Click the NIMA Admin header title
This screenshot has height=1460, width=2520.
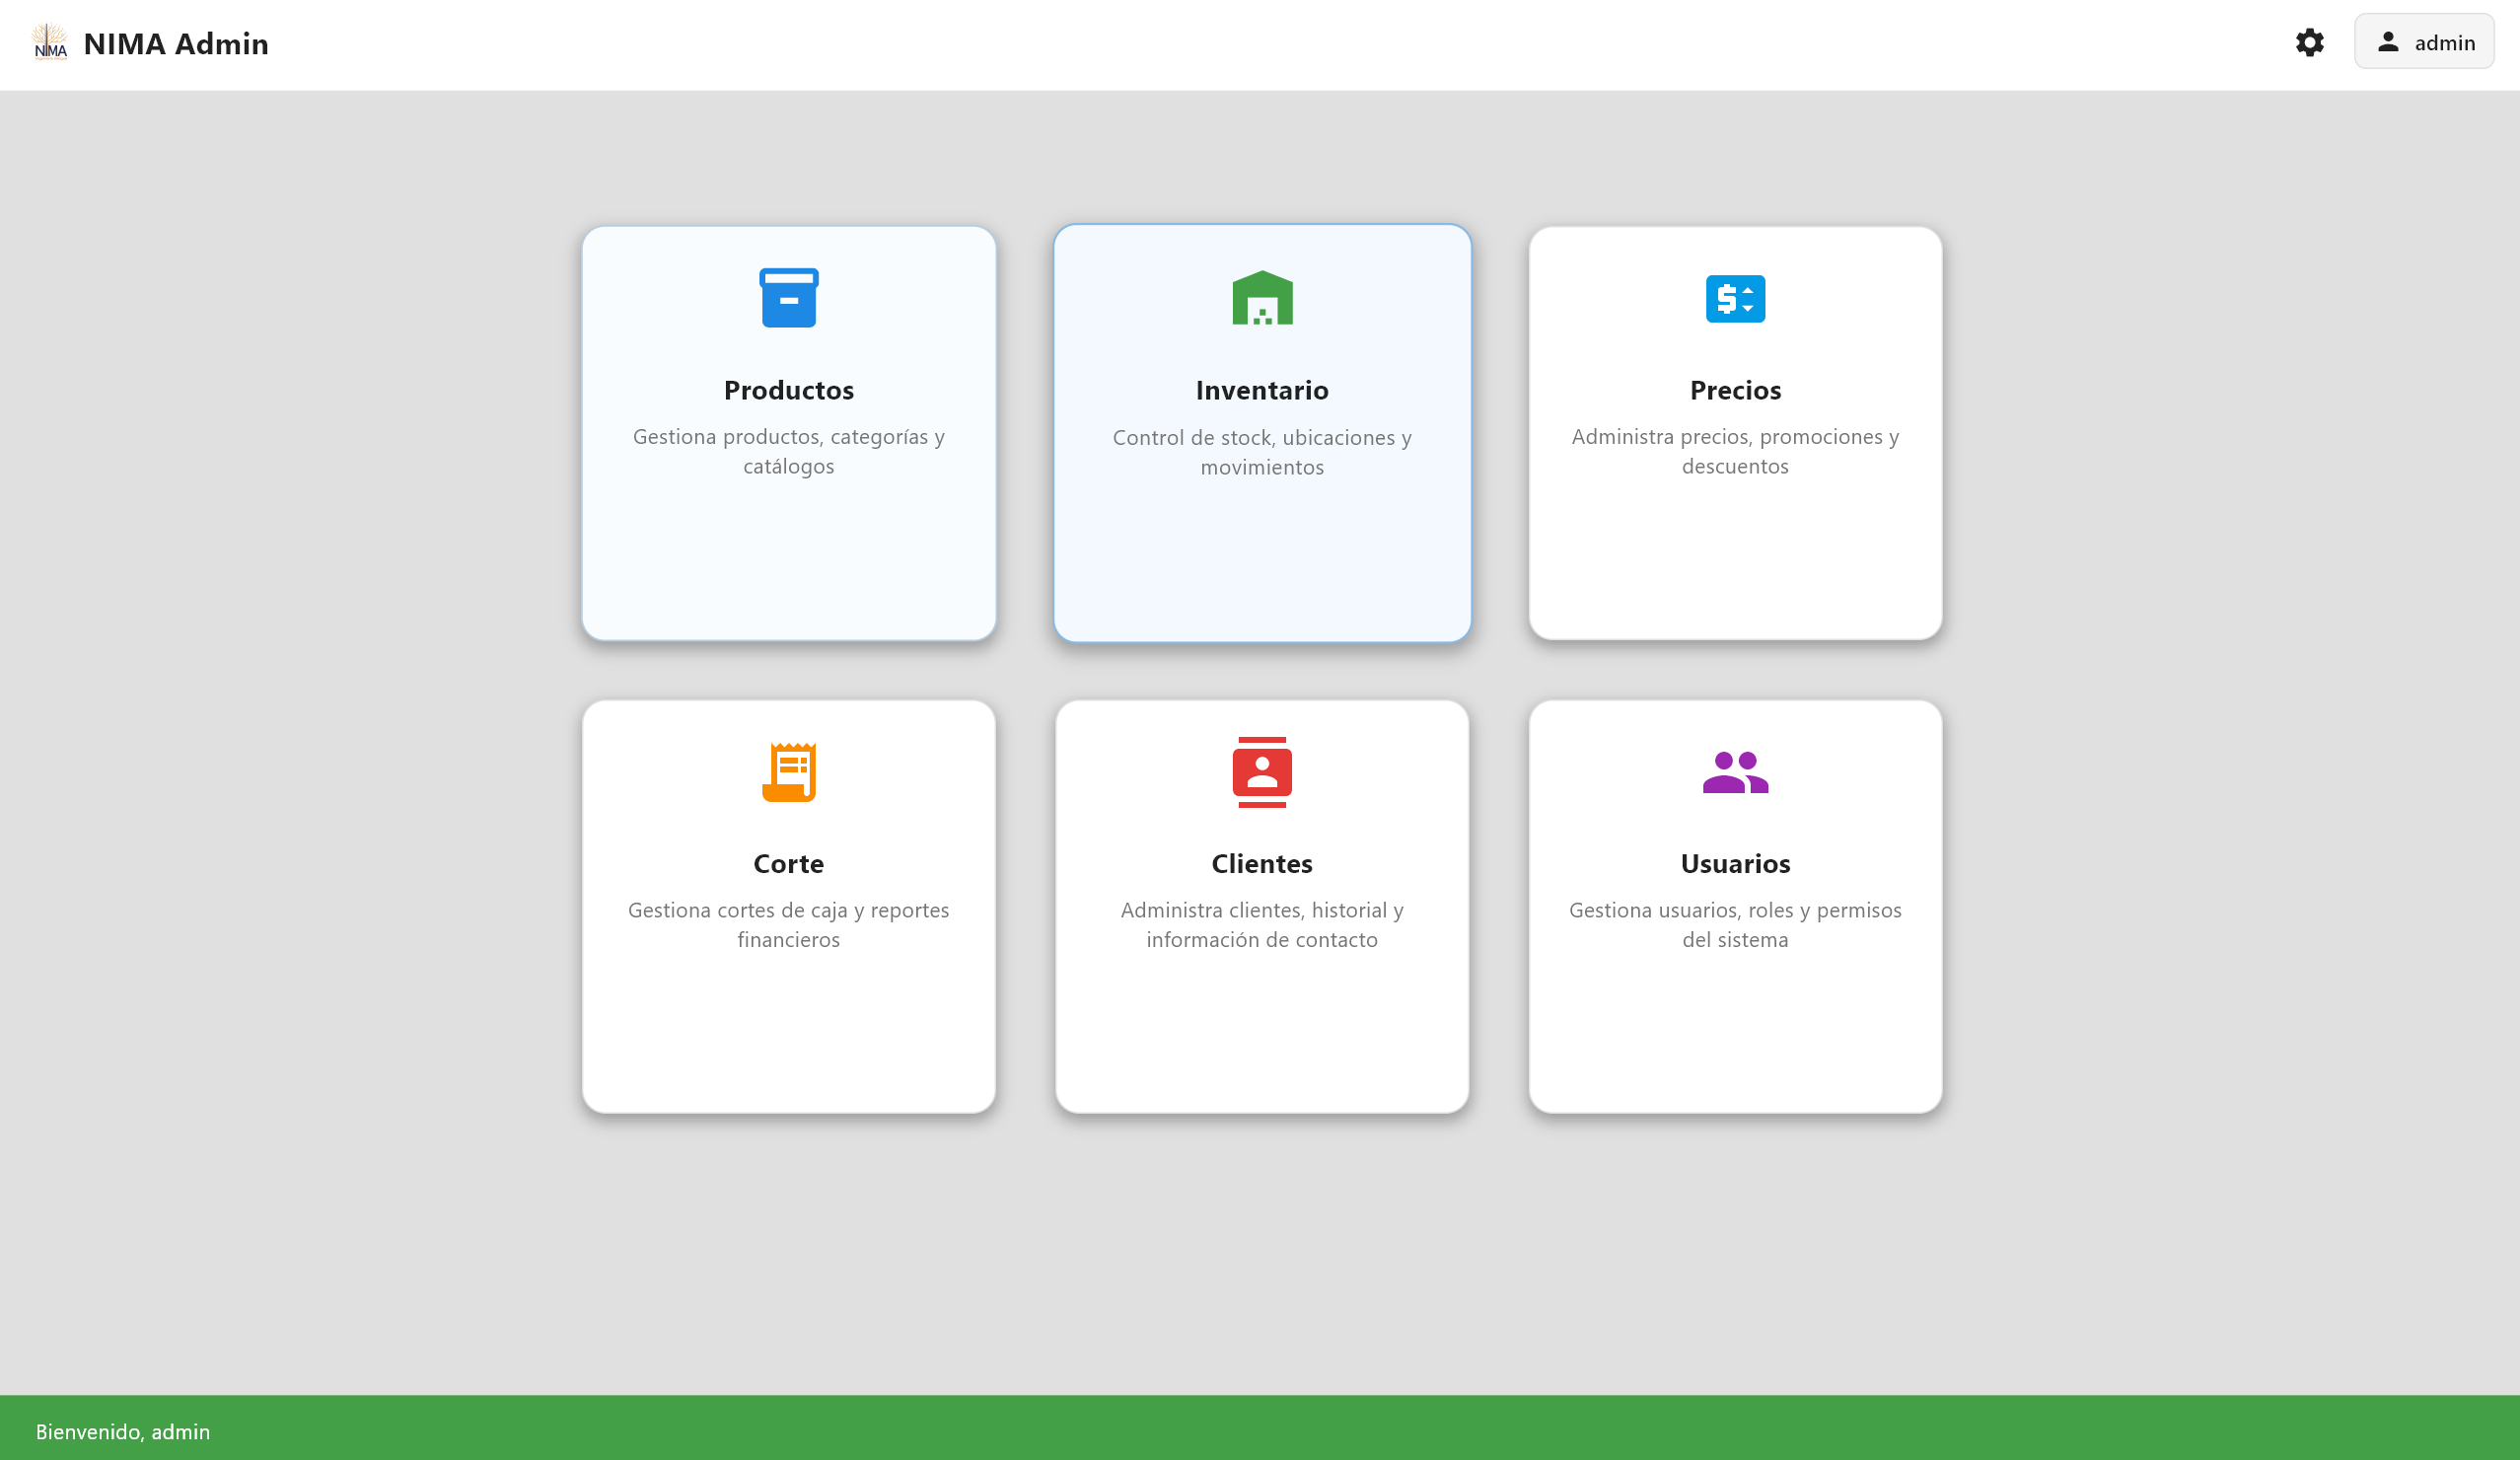click(176, 44)
